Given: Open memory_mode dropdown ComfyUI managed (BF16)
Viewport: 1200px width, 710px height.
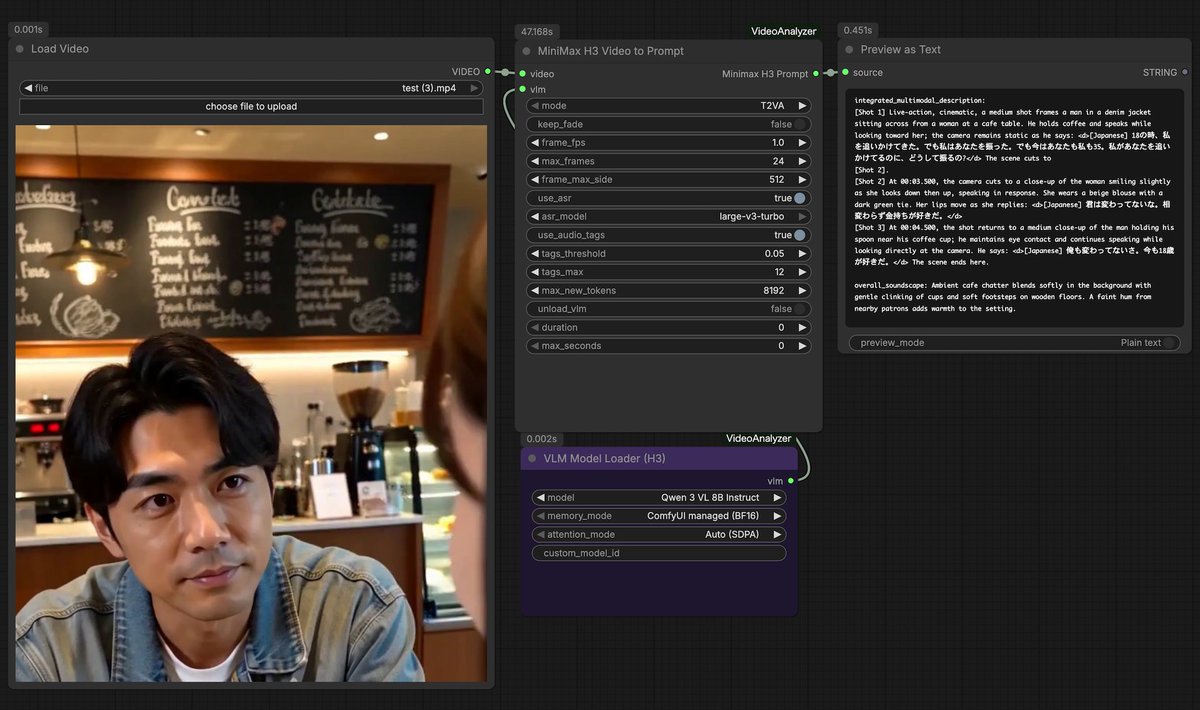Looking at the screenshot, I should click(x=659, y=516).
